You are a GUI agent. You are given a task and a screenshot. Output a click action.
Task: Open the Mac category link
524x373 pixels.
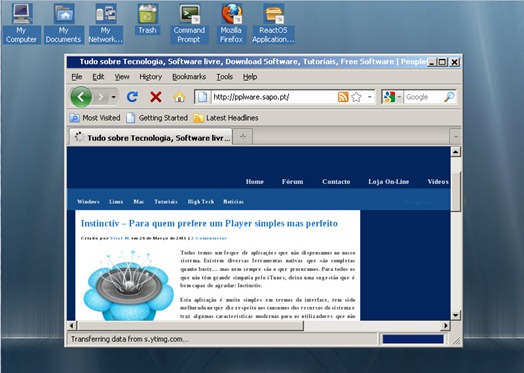139,202
